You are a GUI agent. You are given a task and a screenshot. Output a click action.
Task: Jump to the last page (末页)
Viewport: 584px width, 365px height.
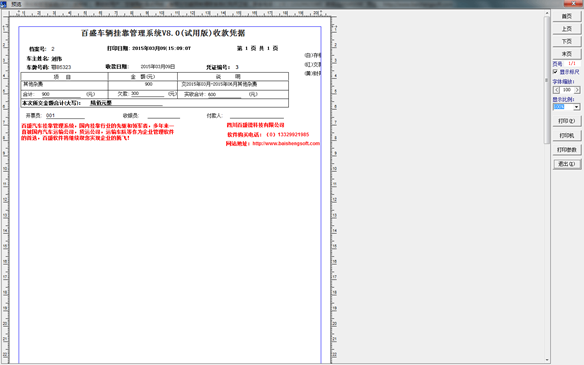click(566, 54)
